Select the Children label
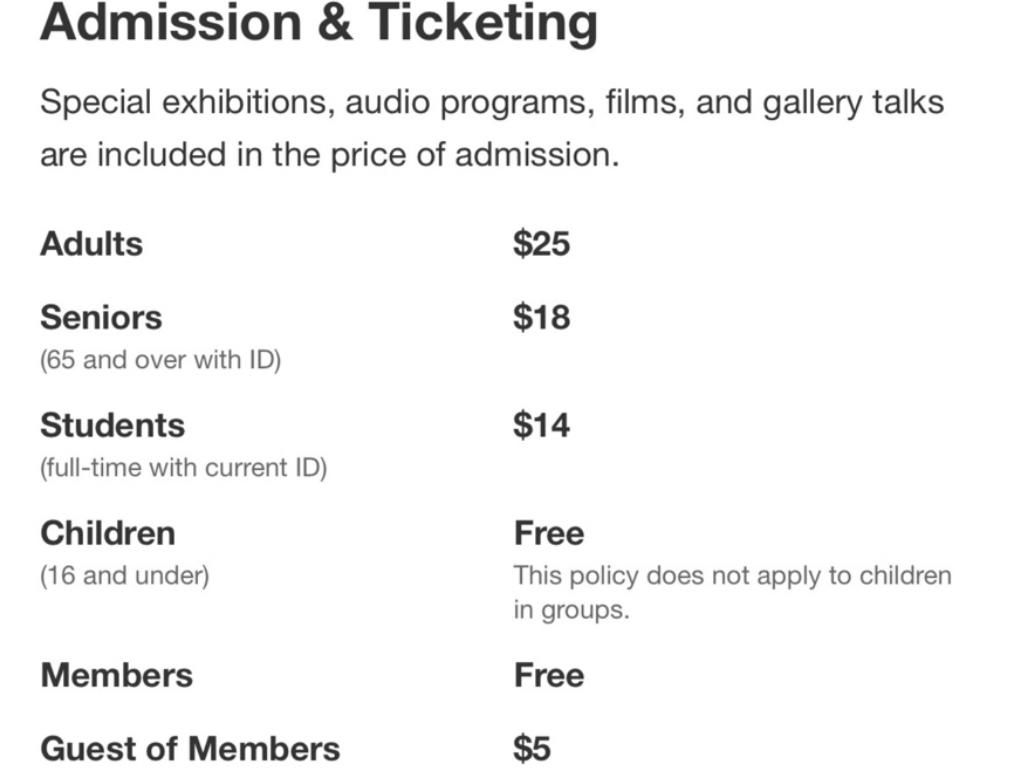The height and width of the screenshot is (768, 1024). [107, 533]
